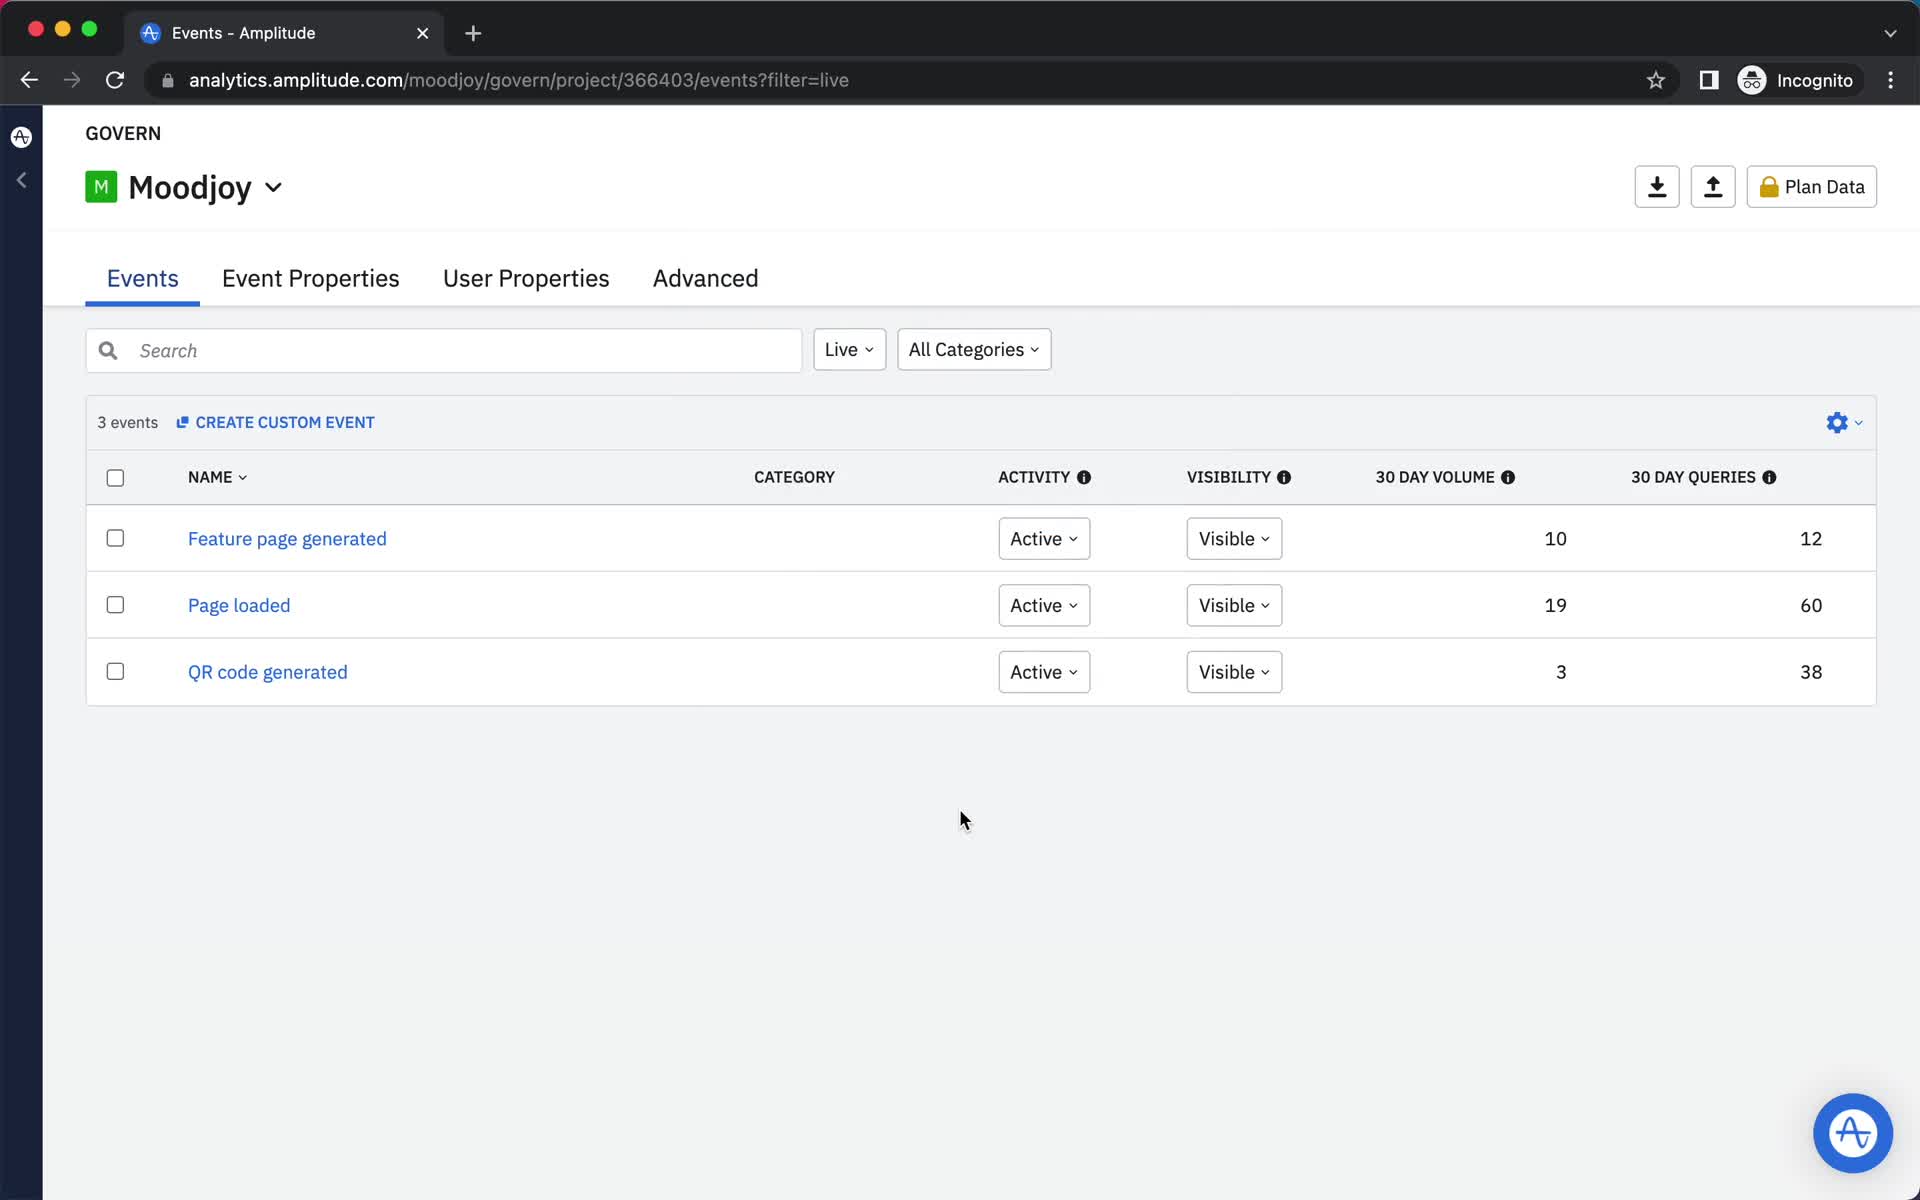
Task: Select all events with header checkbox
Action: pyautogui.click(x=115, y=478)
